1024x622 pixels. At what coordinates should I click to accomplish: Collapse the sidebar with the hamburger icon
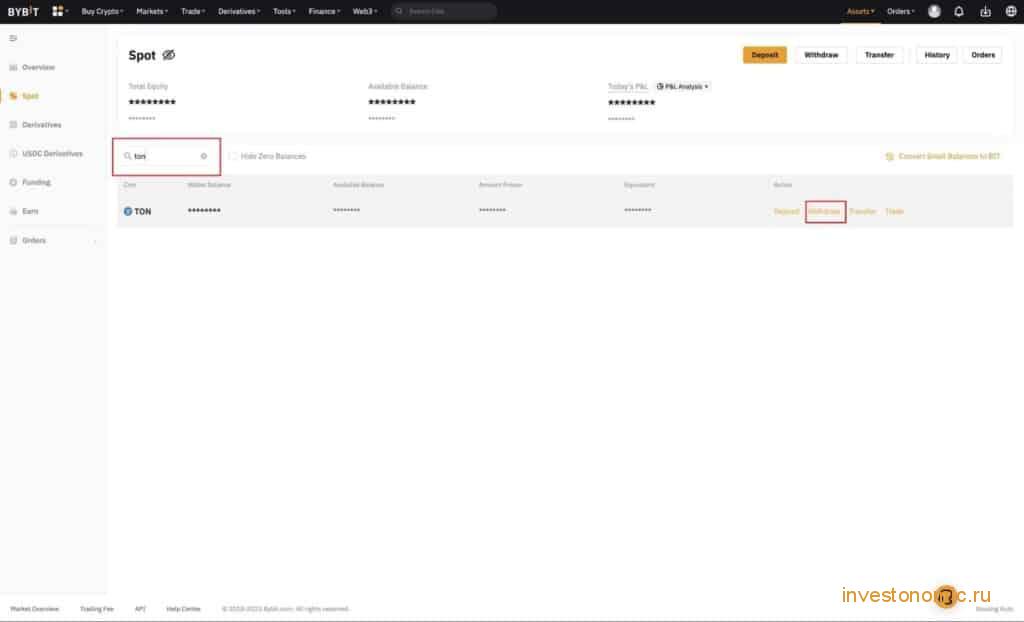(13, 39)
